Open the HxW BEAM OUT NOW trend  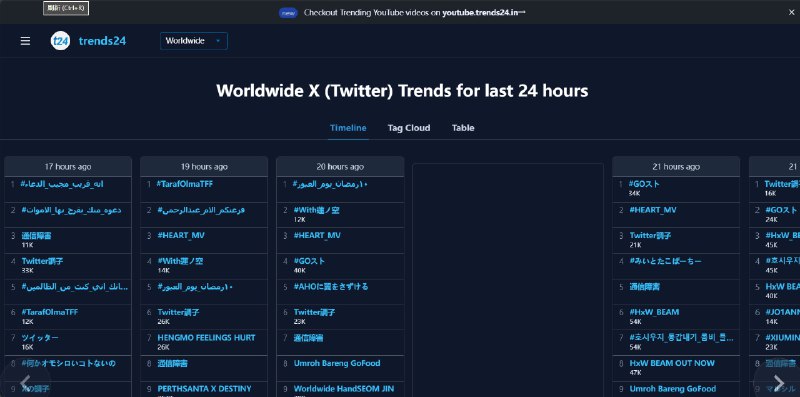(672, 363)
